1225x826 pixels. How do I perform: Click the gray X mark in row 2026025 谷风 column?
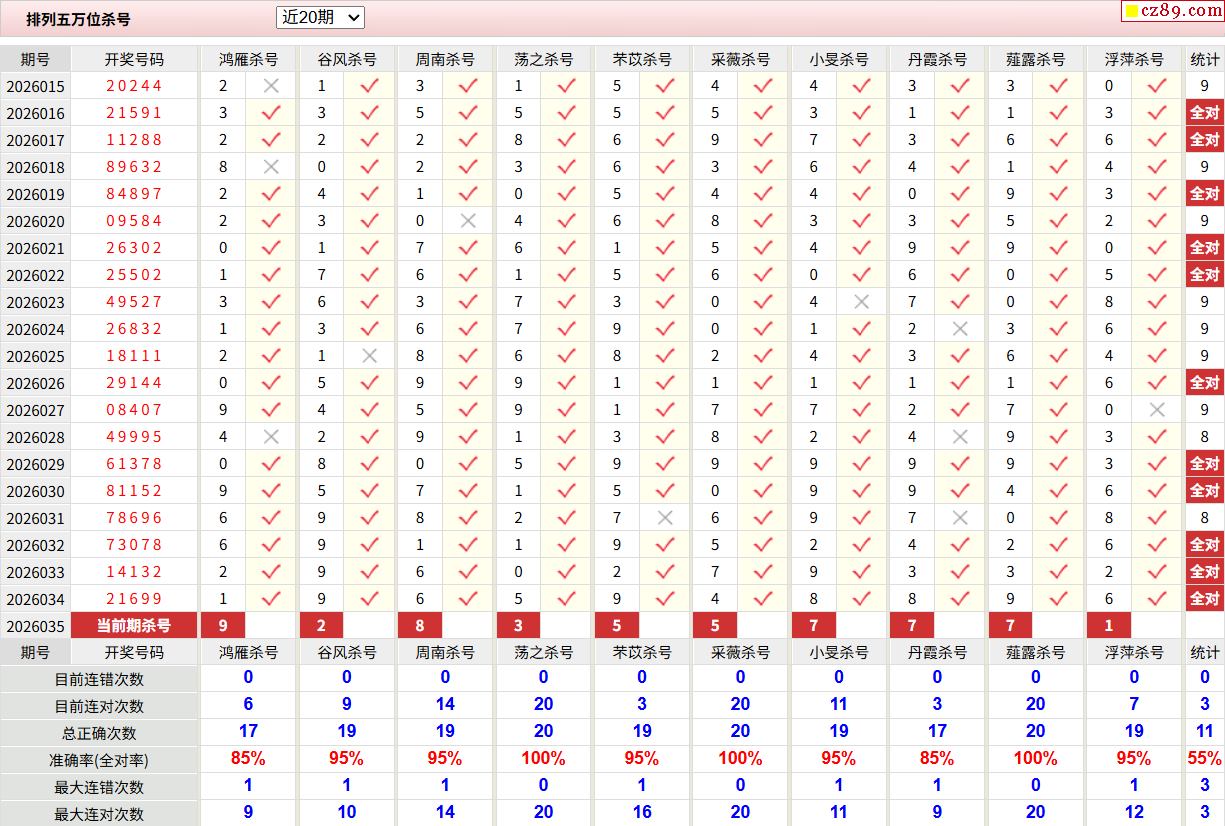coord(369,356)
